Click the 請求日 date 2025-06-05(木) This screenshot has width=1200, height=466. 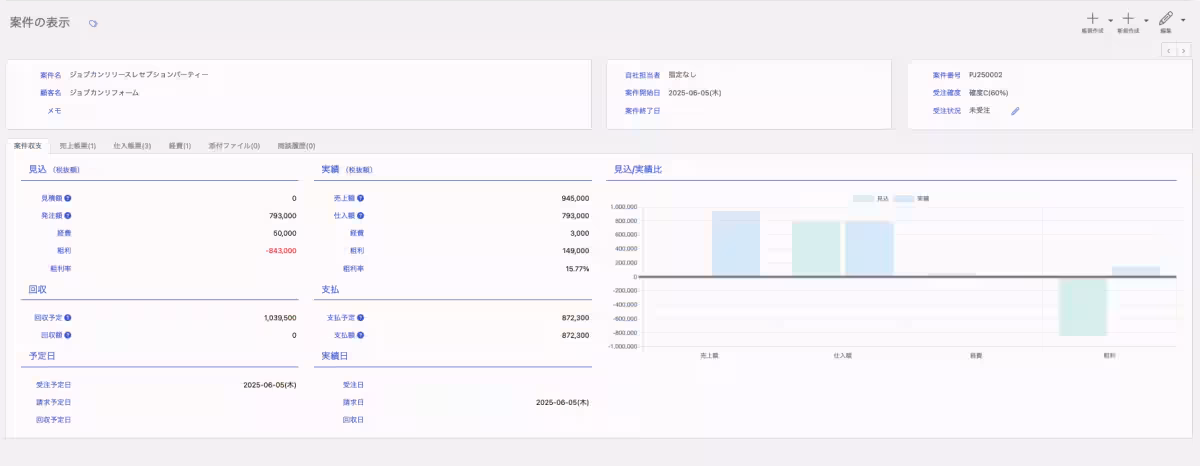pos(563,402)
